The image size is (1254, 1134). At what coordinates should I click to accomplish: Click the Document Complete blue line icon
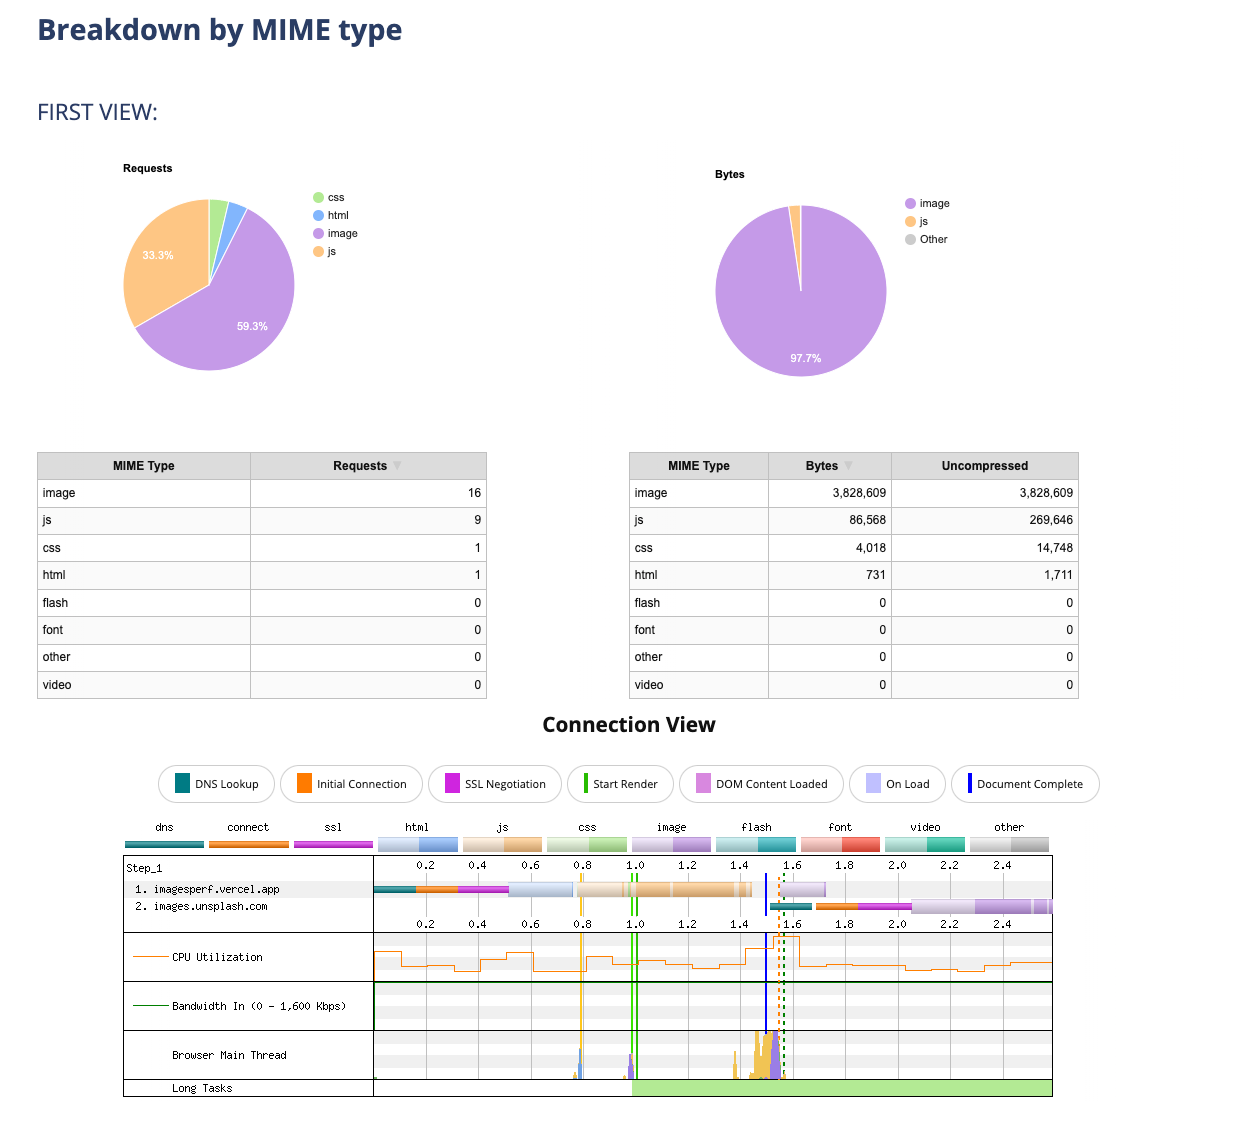point(969,783)
